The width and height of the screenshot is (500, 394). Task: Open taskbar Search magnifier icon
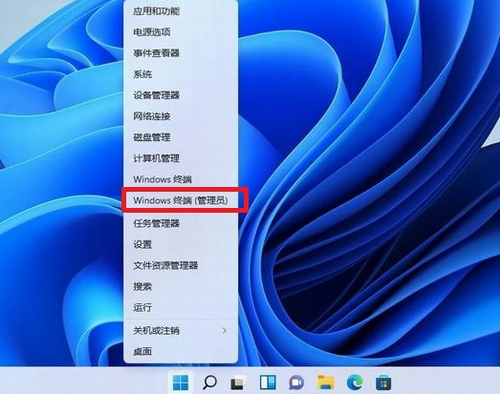(210, 382)
